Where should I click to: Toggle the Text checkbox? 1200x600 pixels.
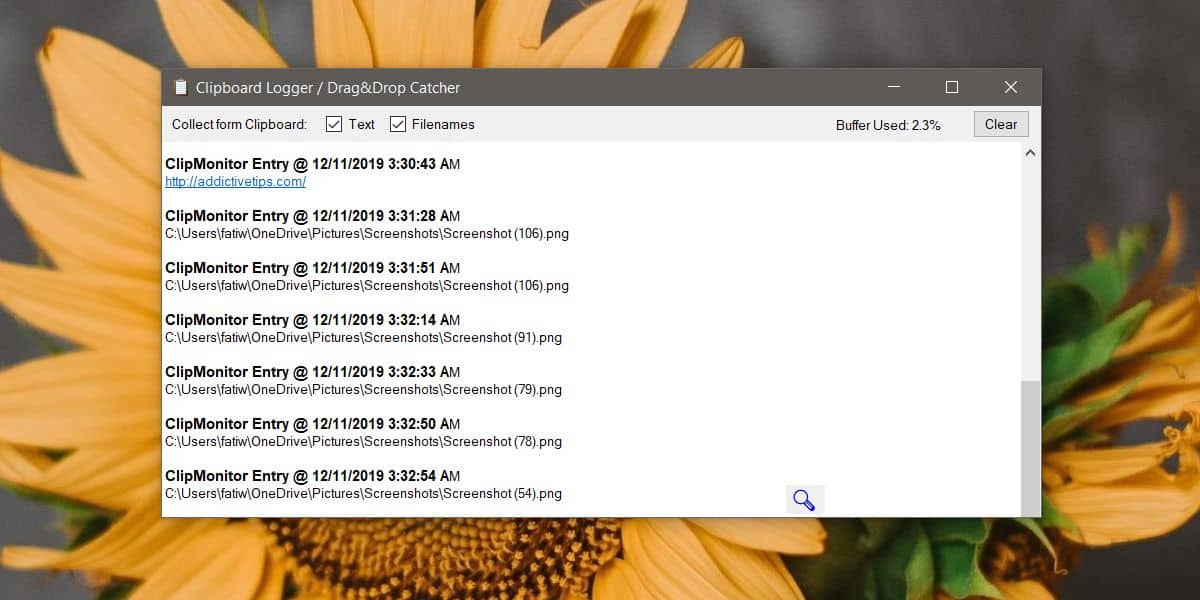[334, 124]
